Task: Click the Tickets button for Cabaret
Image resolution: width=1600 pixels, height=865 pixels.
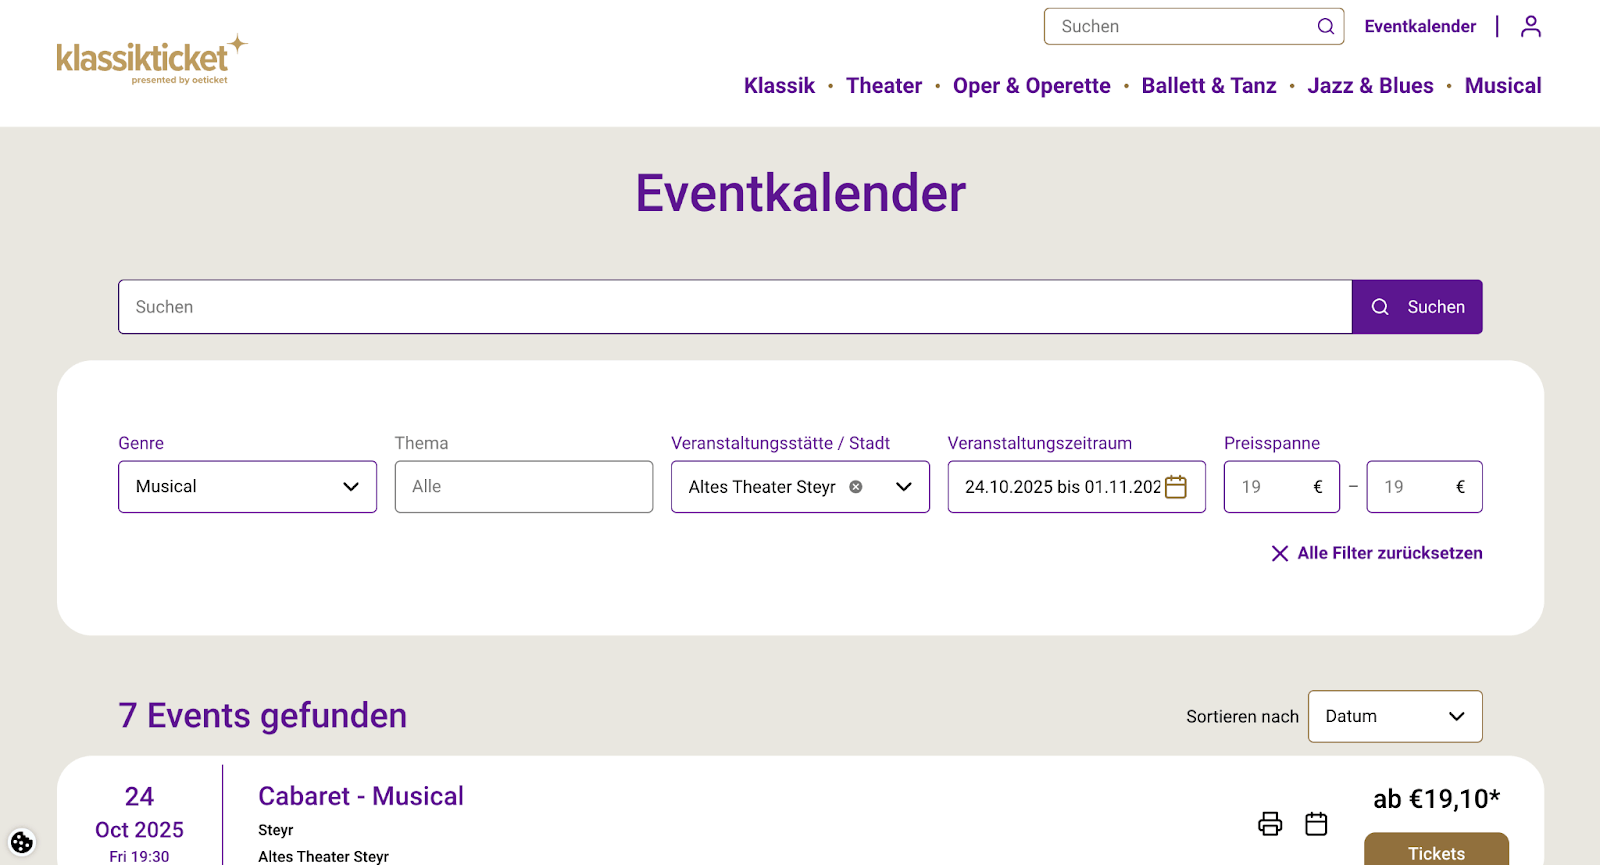Action: 1435,851
